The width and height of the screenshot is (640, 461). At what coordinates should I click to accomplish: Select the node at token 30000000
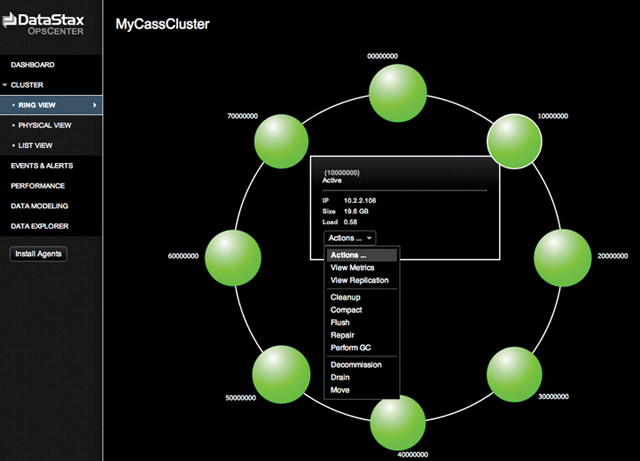[x=514, y=374]
